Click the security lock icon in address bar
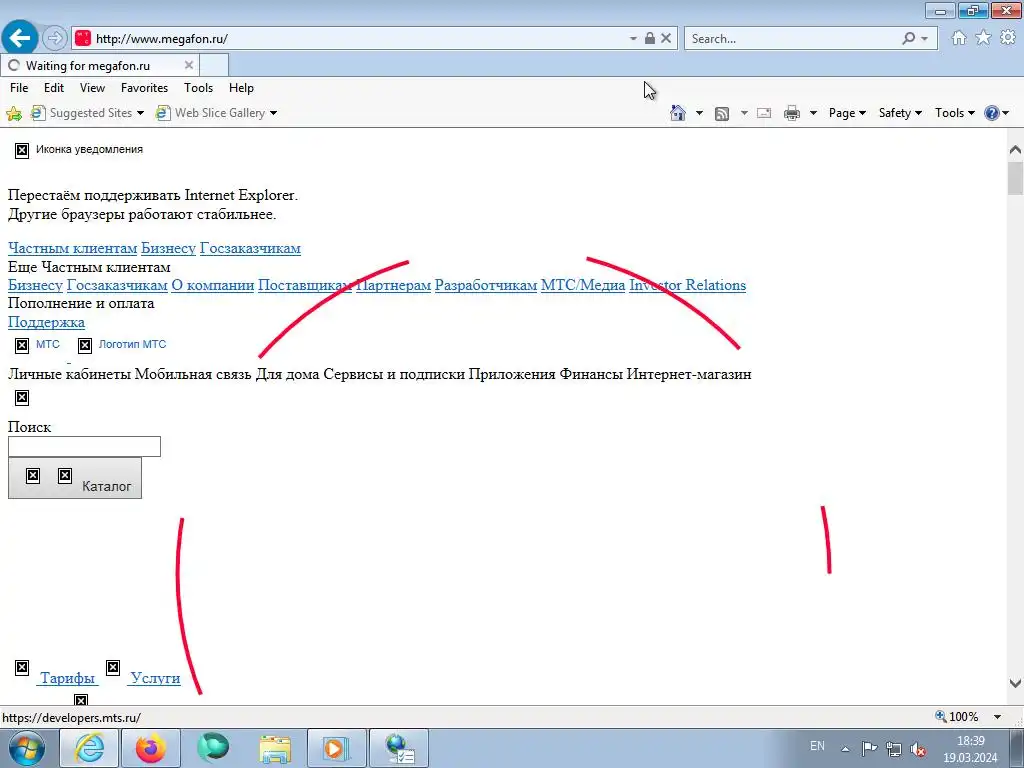Screen dimensions: 1024x768 tap(650, 38)
